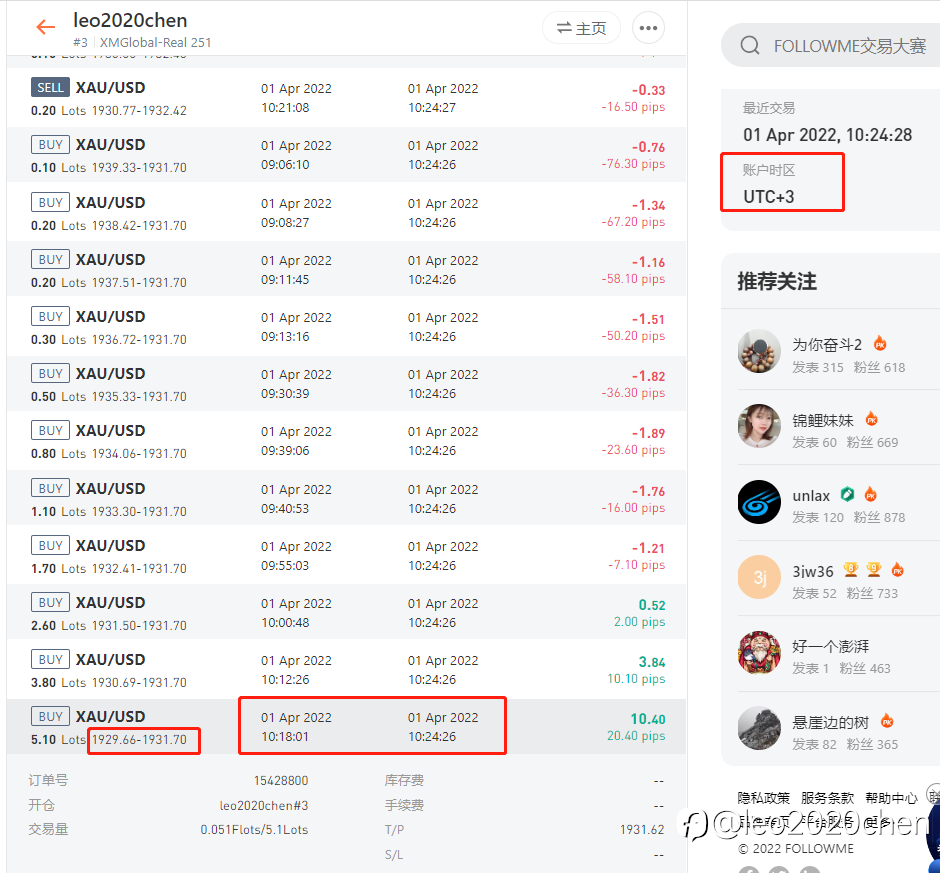Click username 悬崖边的树
The height and width of the screenshot is (873, 940).
(830, 722)
